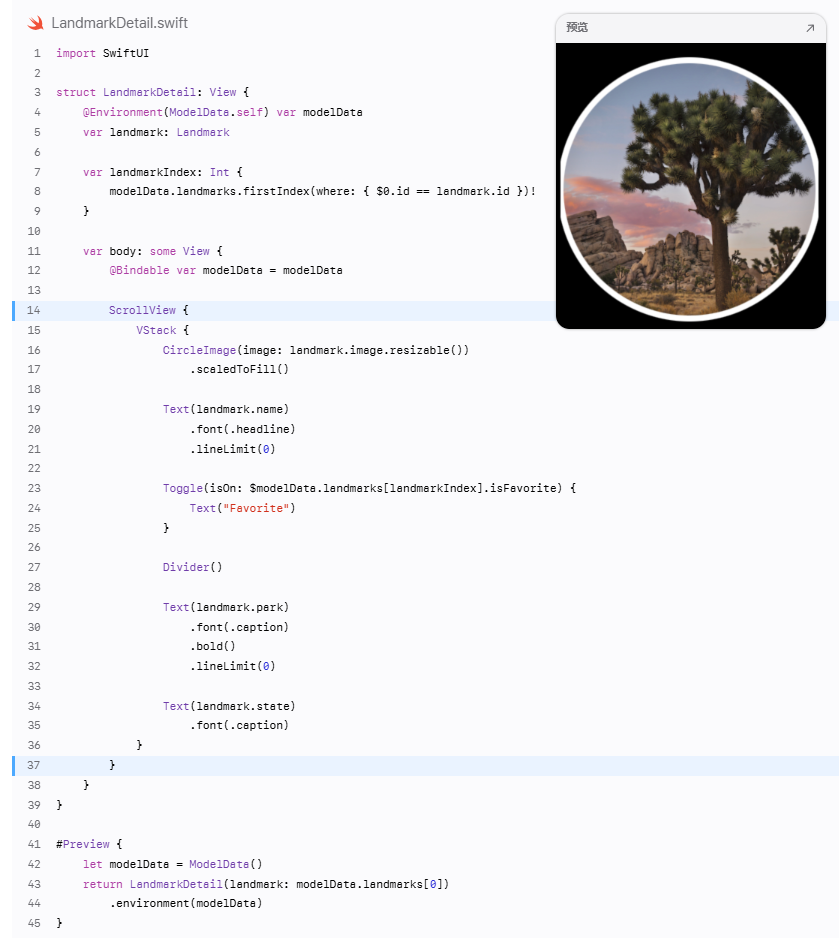Image resolution: width=839 pixels, height=938 pixels.
Task: Click the 'Text(landmark.park)' line
Action: pyautogui.click(x=226, y=607)
